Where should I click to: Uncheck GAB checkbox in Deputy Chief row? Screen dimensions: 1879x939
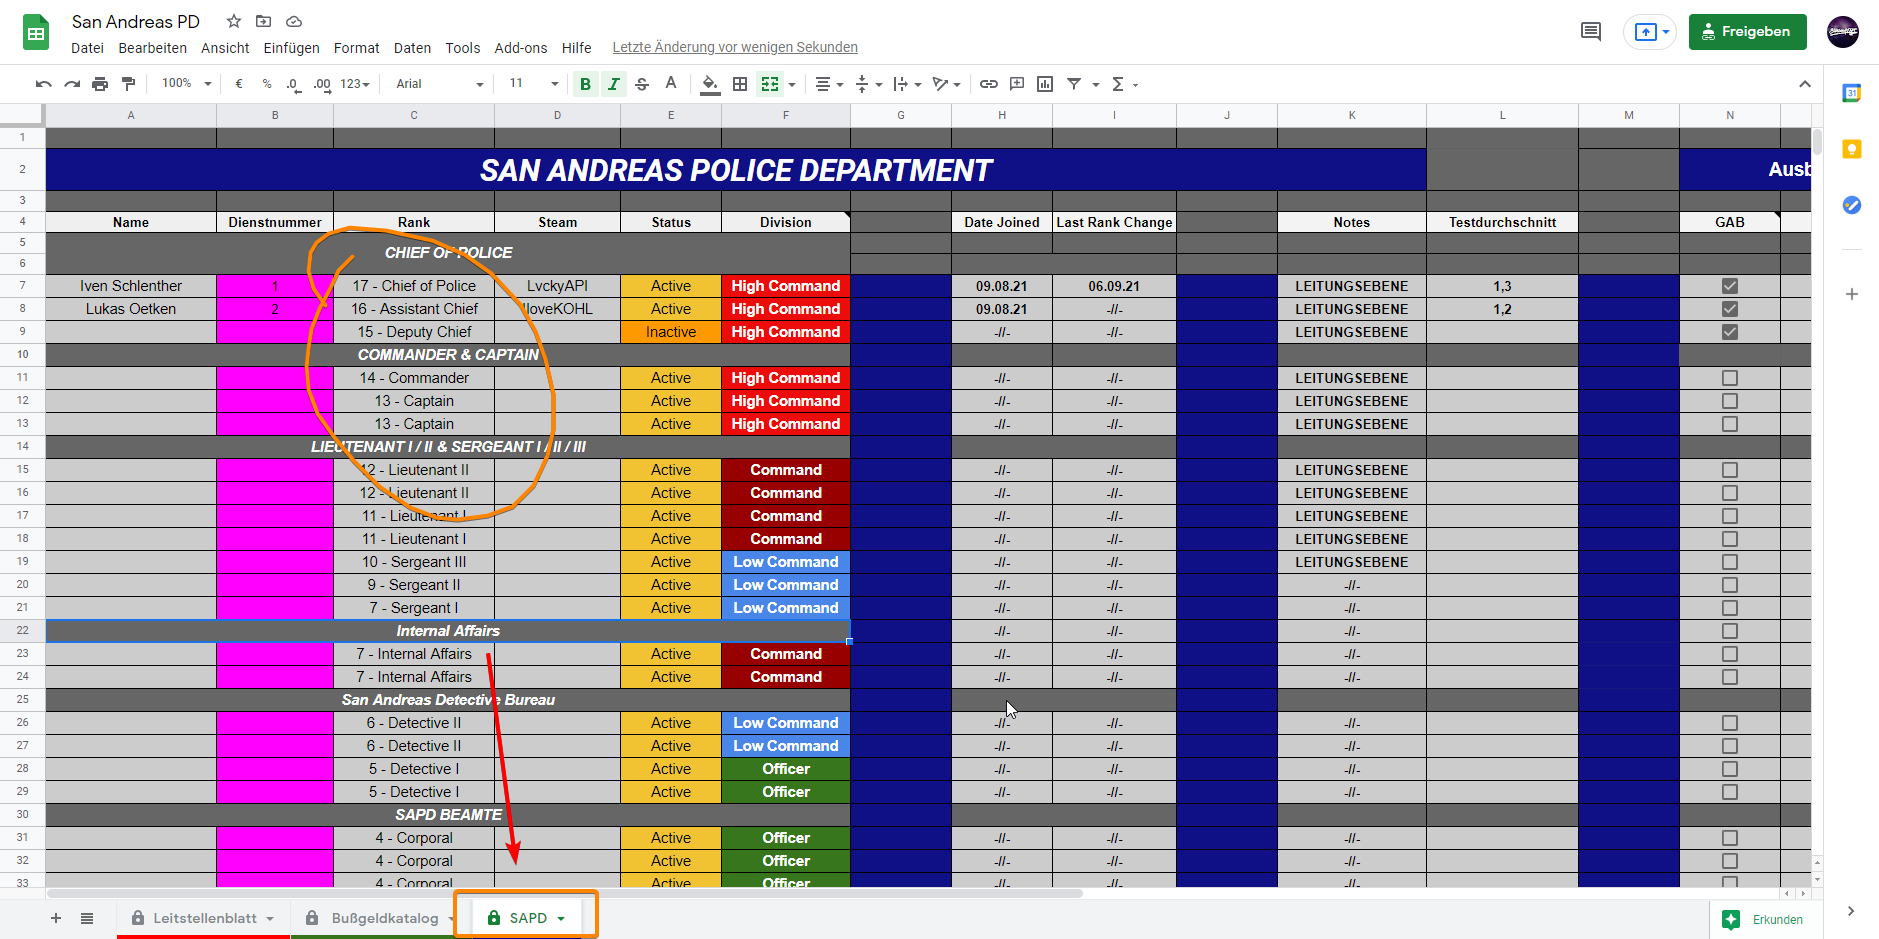[x=1729, y=332]
